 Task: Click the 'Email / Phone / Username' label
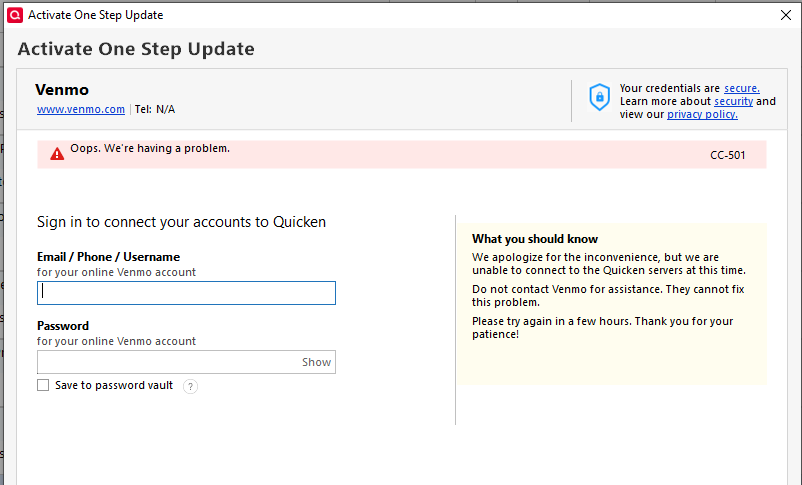tap(108, 257)
